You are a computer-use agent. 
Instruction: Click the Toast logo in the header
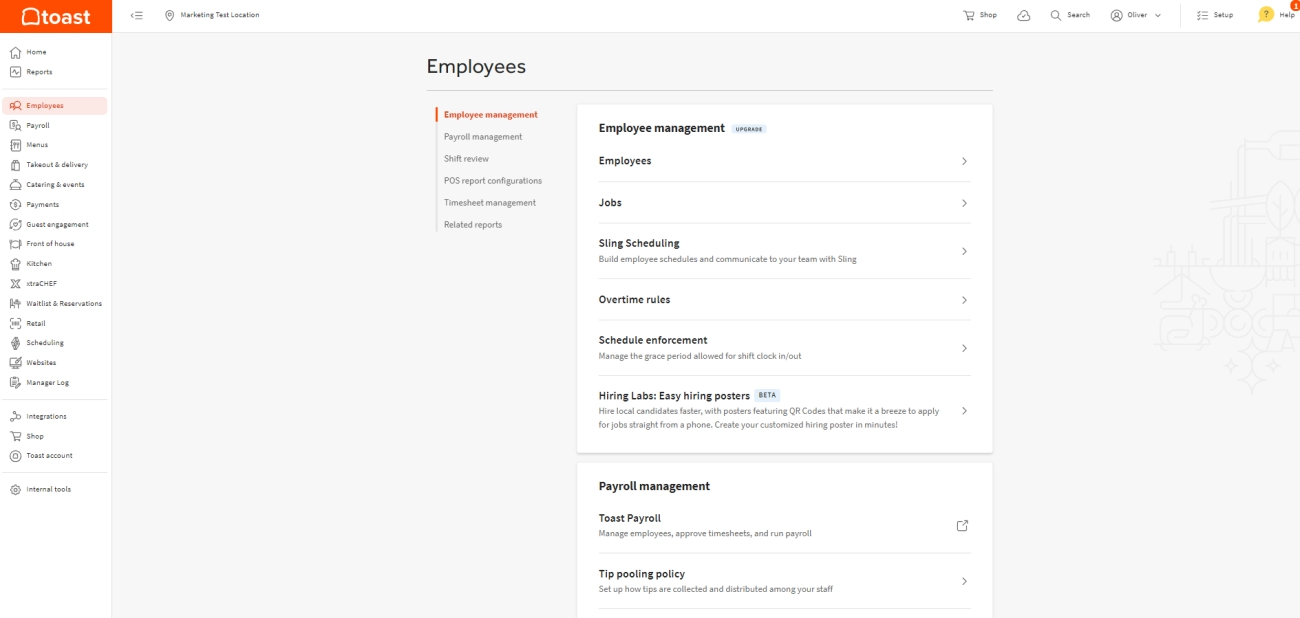tap(56, 16)
